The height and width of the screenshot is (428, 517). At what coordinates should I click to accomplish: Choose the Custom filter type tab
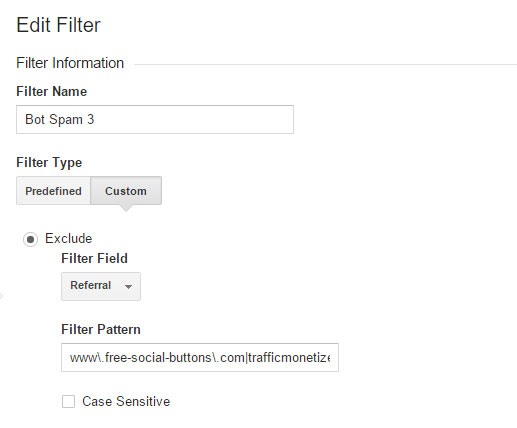tap(126, 191)
